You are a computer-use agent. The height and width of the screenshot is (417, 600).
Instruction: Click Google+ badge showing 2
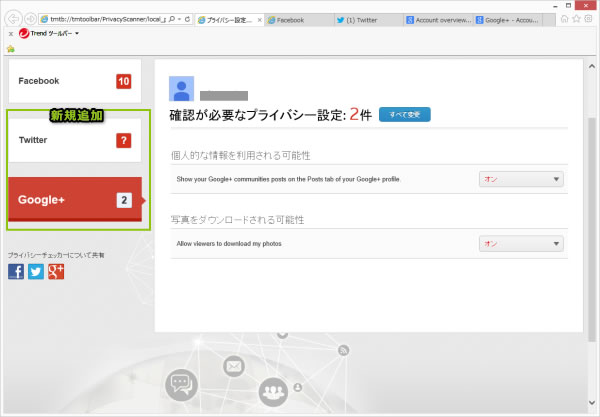124,200
